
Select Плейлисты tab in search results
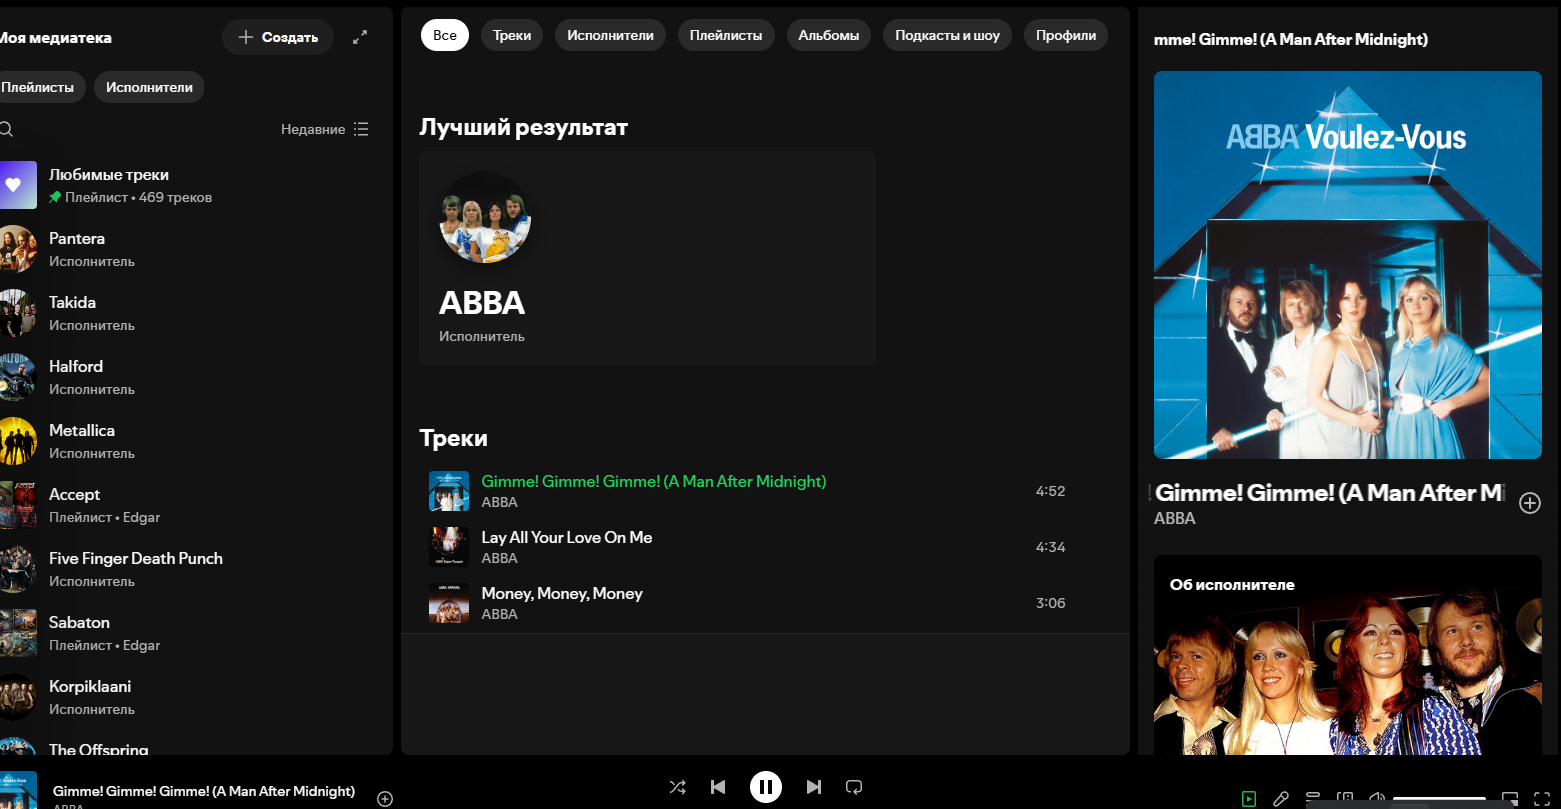(726, 35)
